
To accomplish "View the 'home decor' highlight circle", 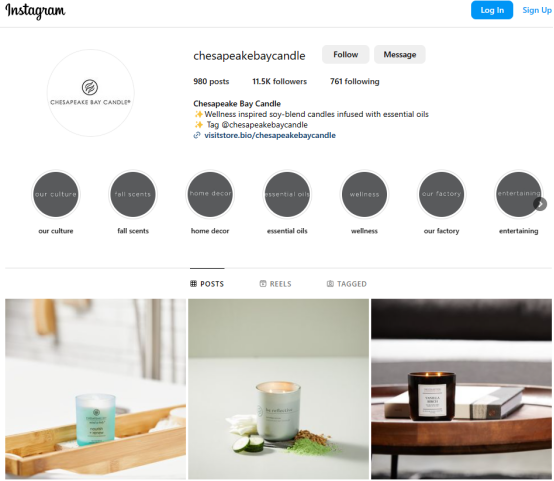I will (210, 194).
